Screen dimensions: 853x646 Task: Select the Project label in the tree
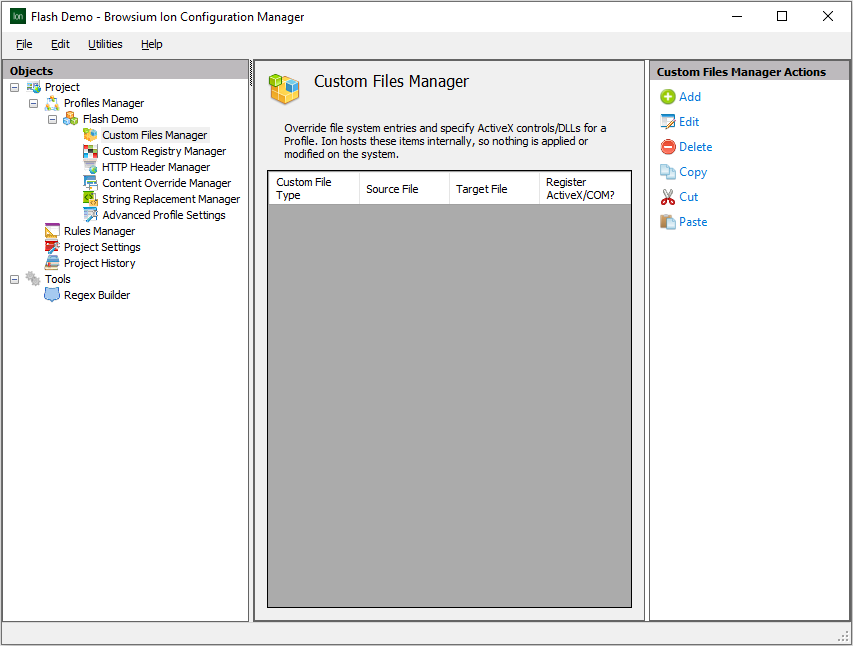click(62, 87)
